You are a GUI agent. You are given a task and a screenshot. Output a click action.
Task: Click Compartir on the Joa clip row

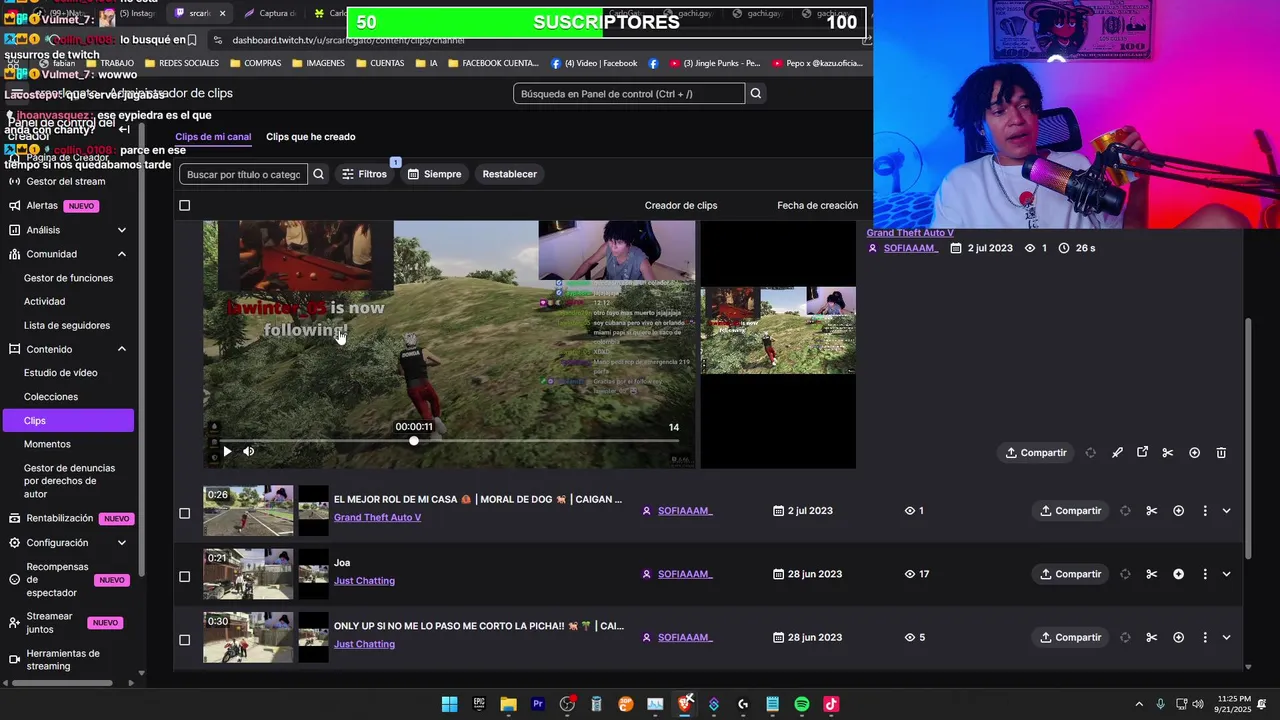[x=1070, y=574]
